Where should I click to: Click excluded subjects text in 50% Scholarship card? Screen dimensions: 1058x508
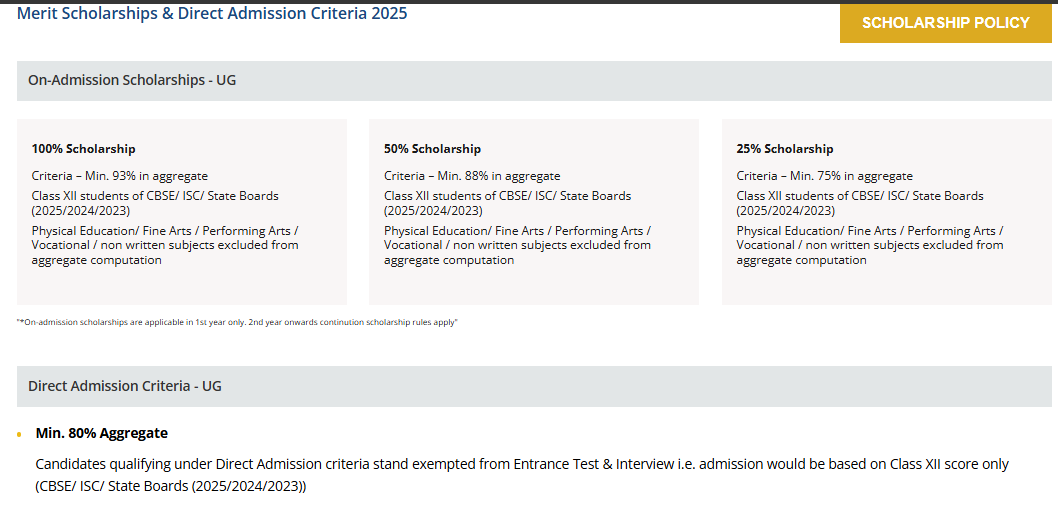tap(518, 245)
